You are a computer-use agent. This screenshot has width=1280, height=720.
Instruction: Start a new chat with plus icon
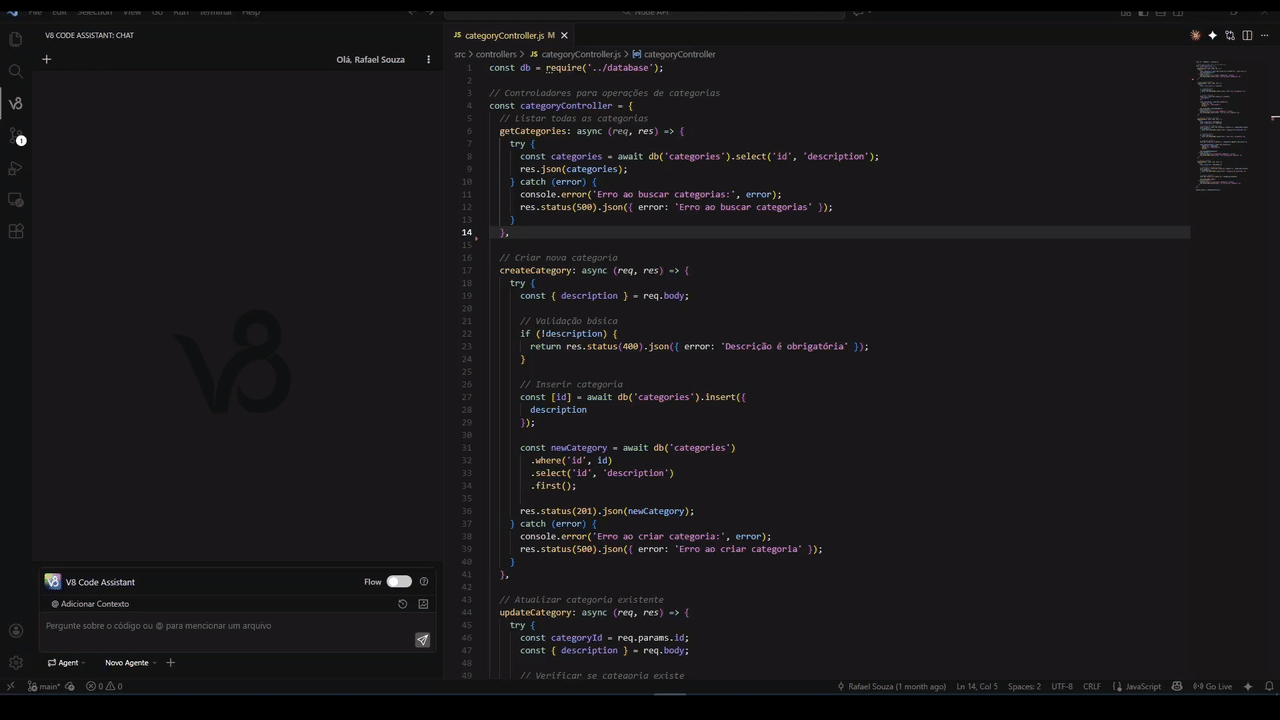(x=46, y=59)
